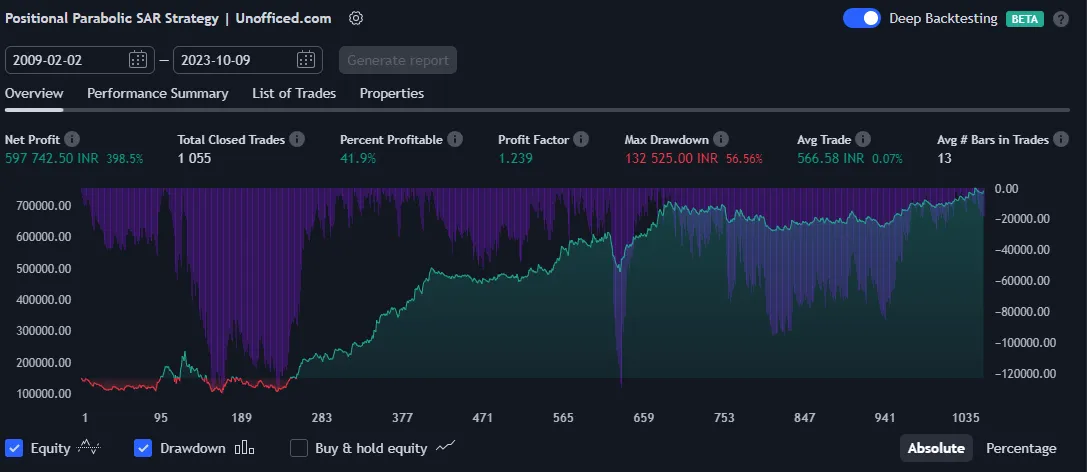Click info icon next to Max Drawdown

721,140
